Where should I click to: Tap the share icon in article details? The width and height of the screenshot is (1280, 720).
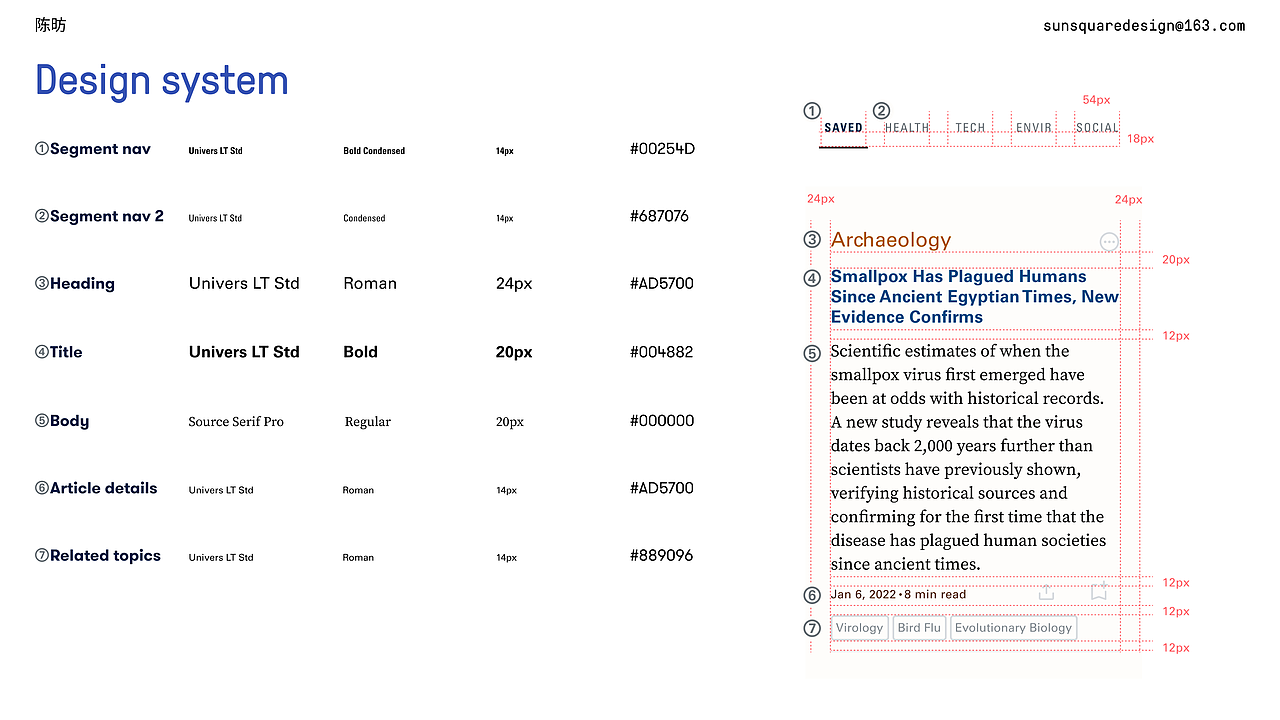[1046, 593]
